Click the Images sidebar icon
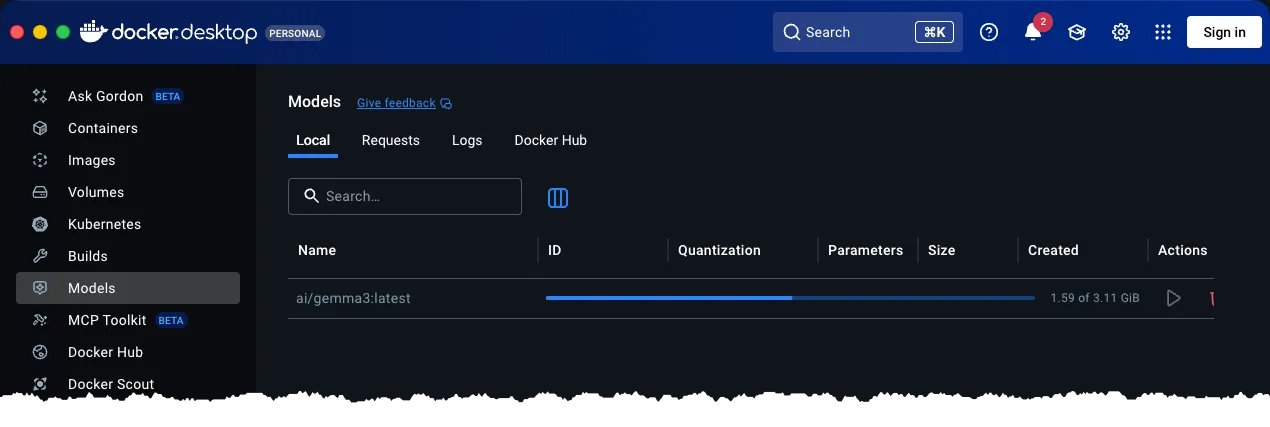 [x=40, y=160]
